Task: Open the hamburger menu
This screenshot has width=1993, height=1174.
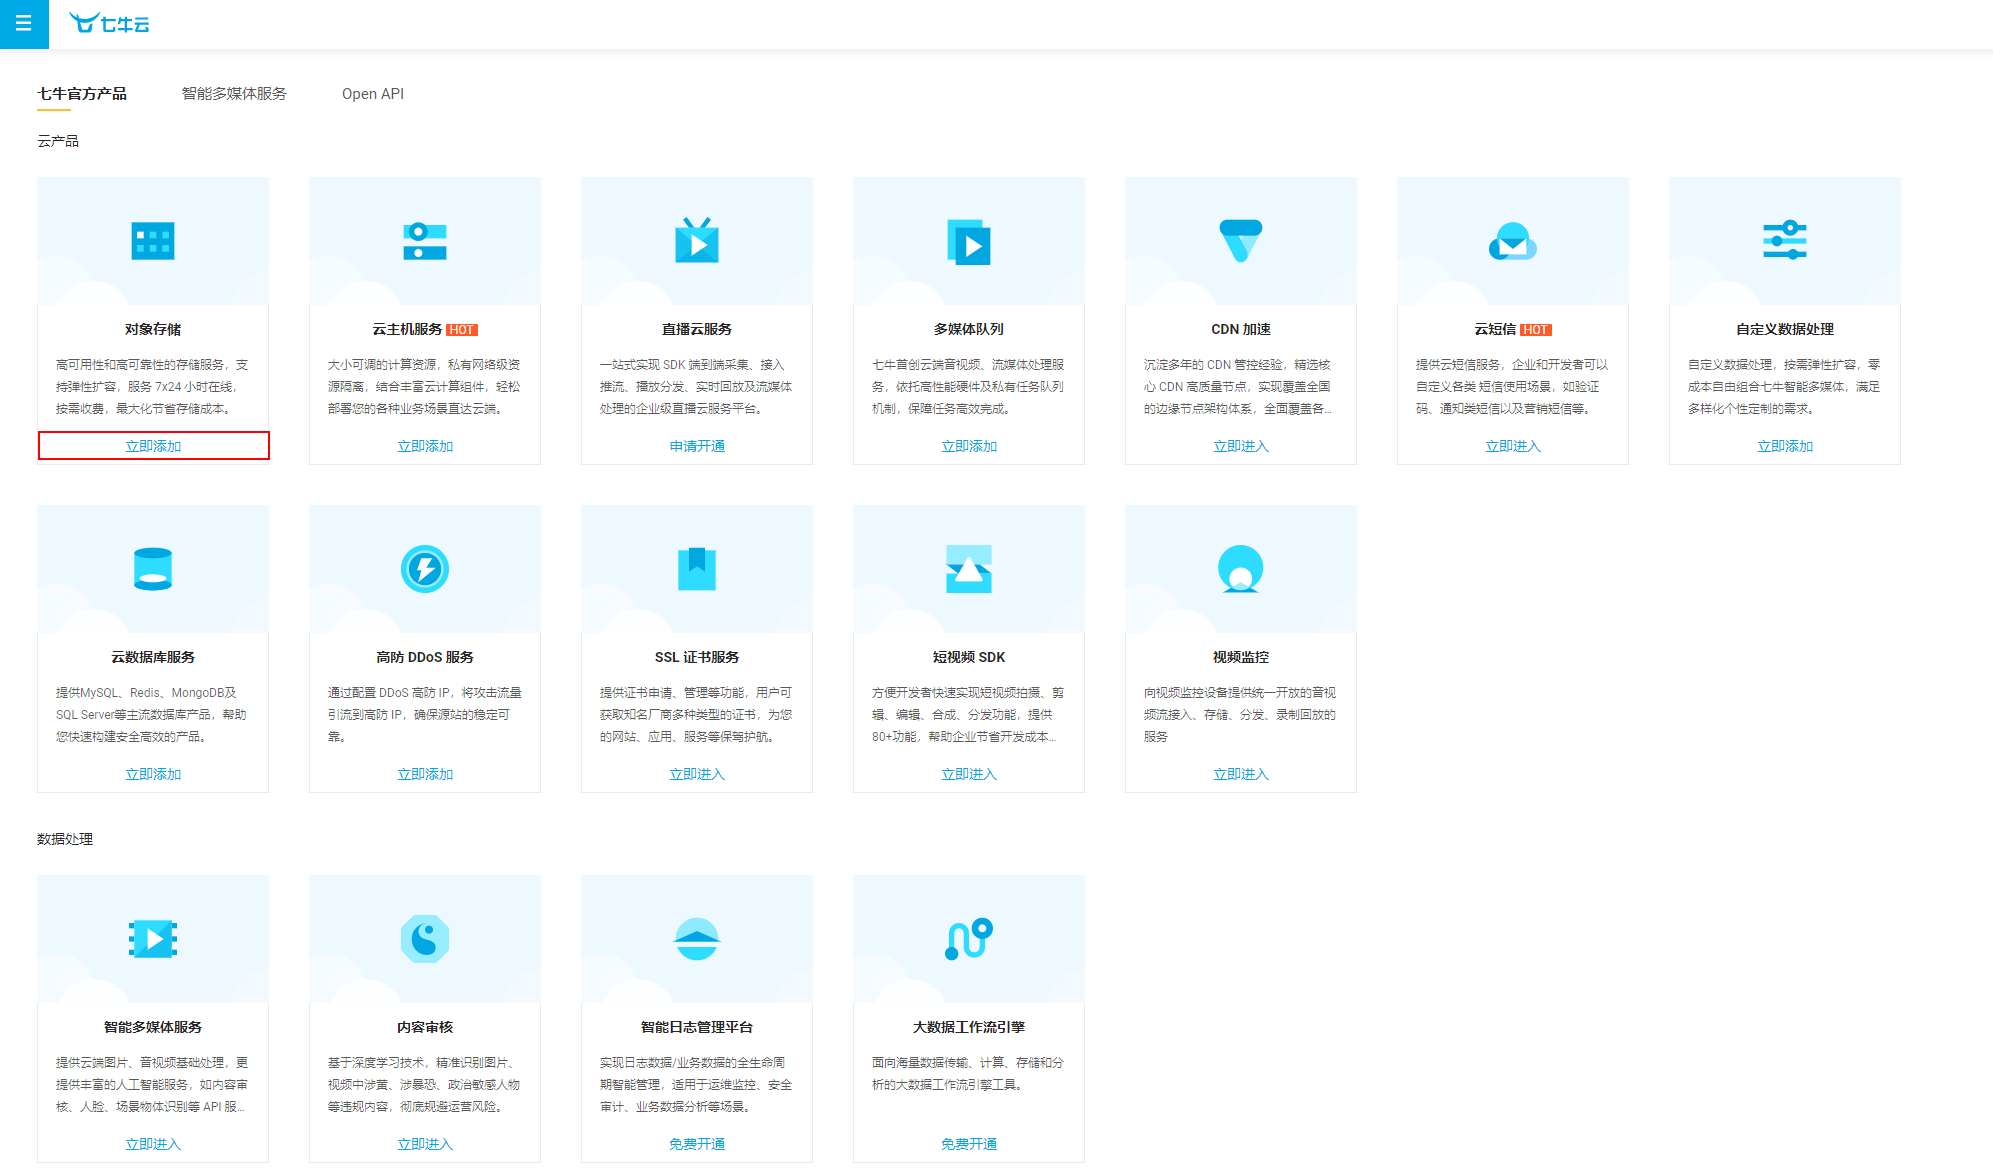Action: (x=24, y=24)
